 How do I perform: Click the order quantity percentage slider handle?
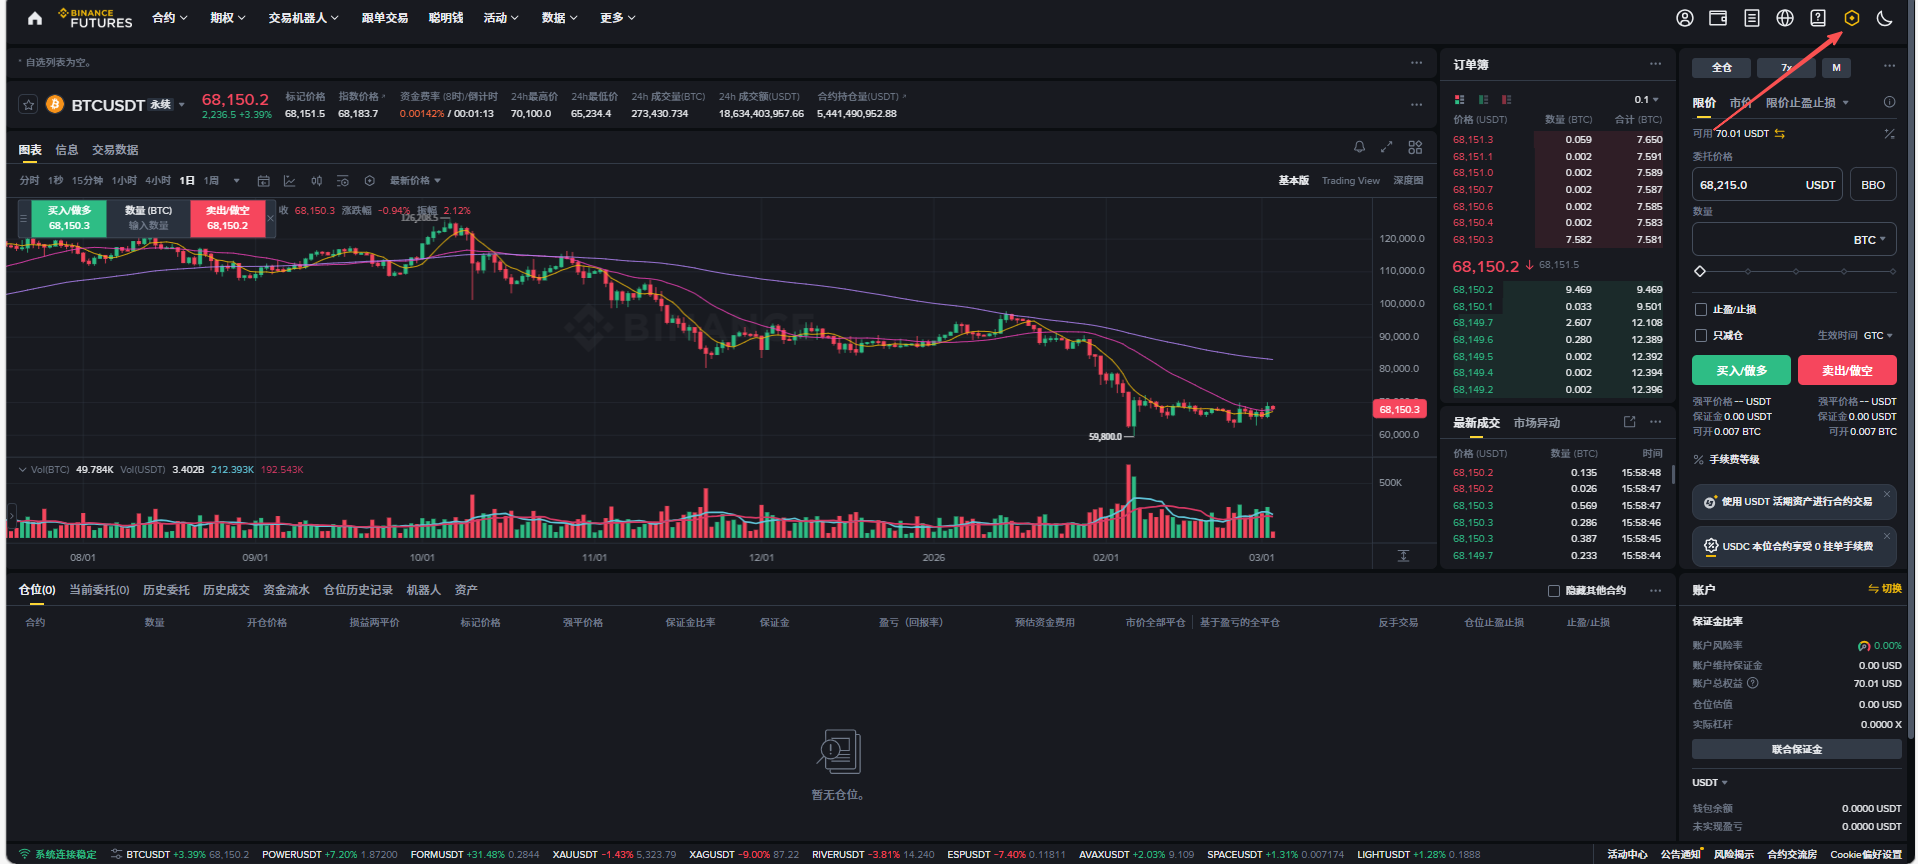(1700, 271)
